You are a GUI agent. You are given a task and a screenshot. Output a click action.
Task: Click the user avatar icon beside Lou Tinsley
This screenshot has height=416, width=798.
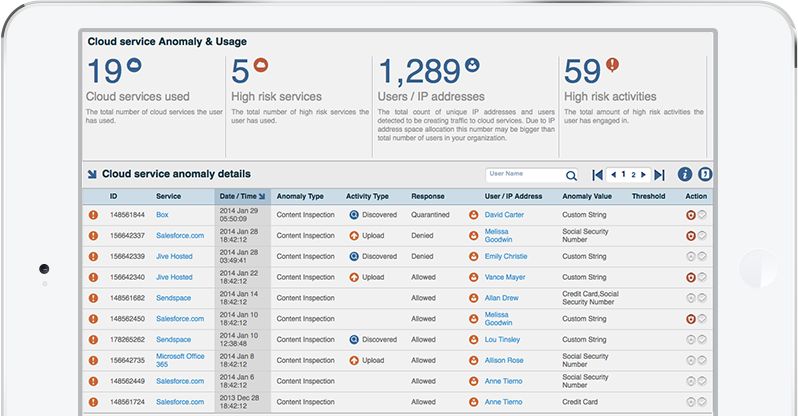474,340
